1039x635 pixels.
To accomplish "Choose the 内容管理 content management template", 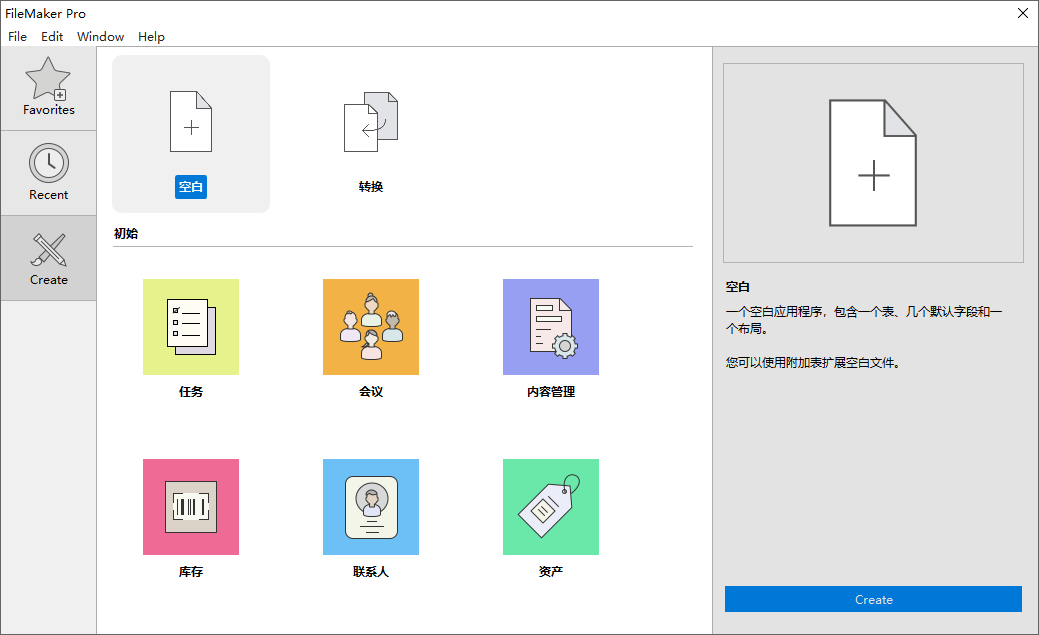I will coord(551,327).
